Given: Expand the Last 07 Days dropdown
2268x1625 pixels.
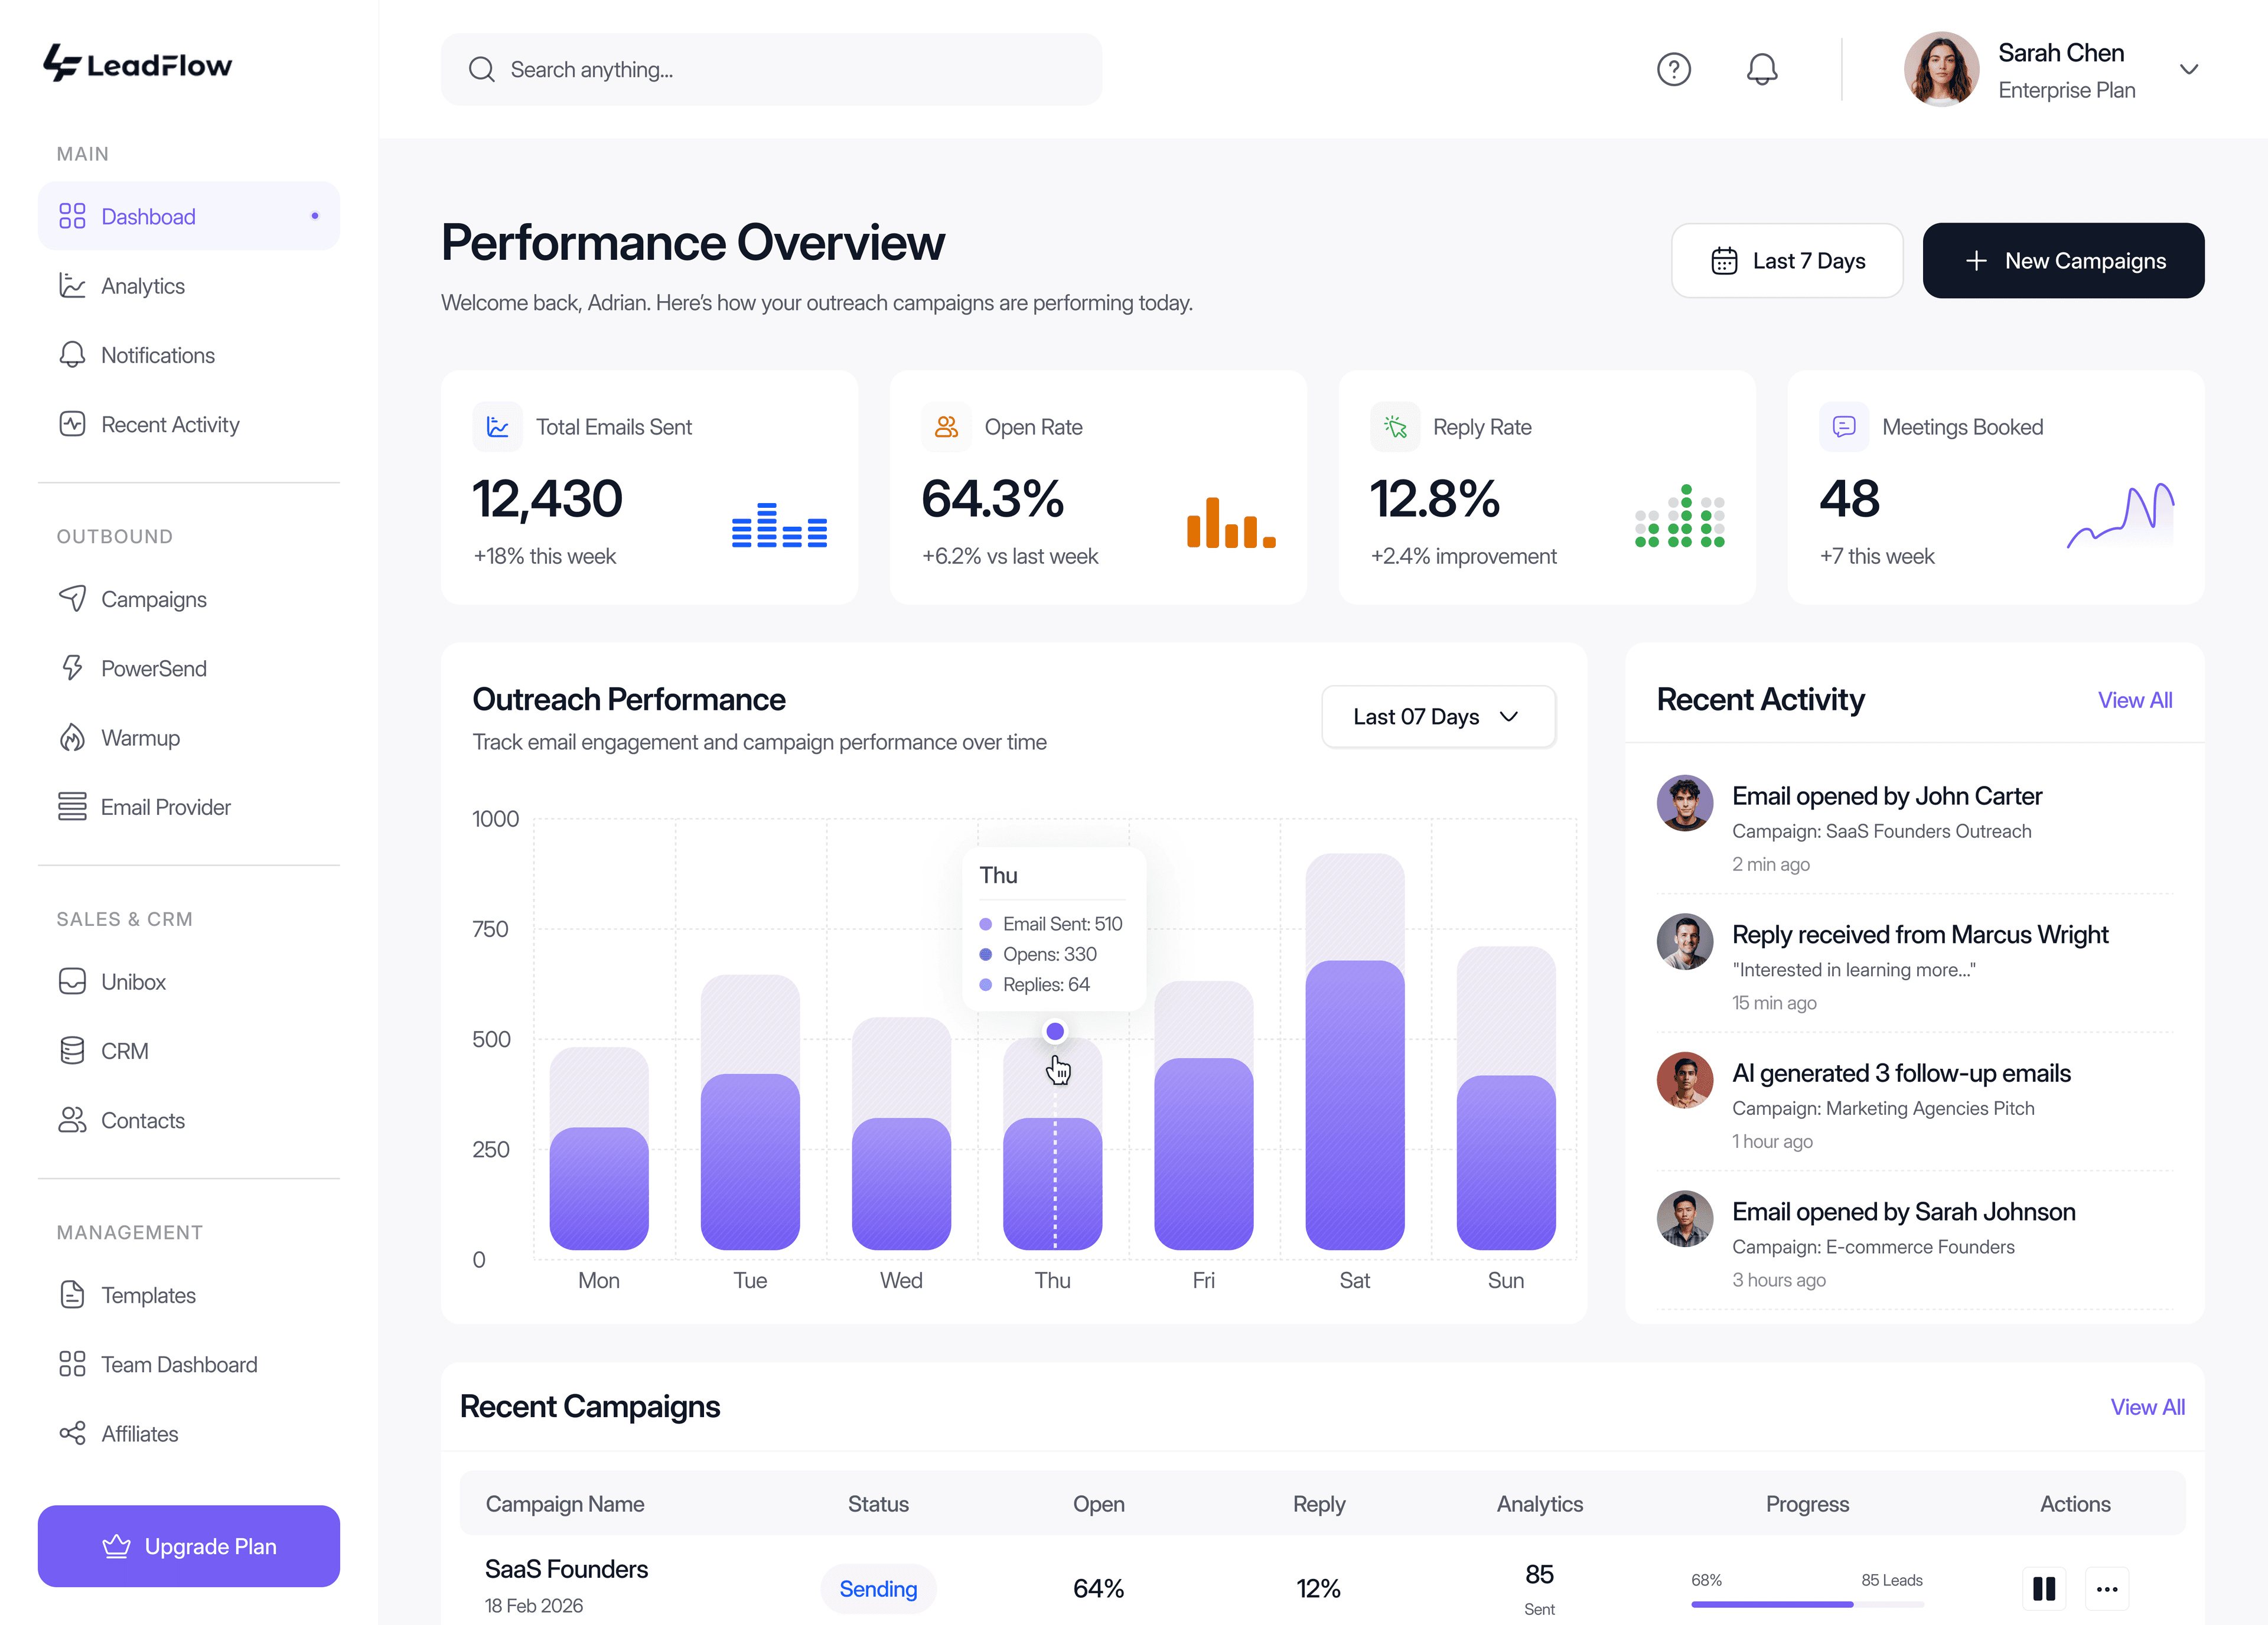Looking at the screenshot, I should (1438, 716).
